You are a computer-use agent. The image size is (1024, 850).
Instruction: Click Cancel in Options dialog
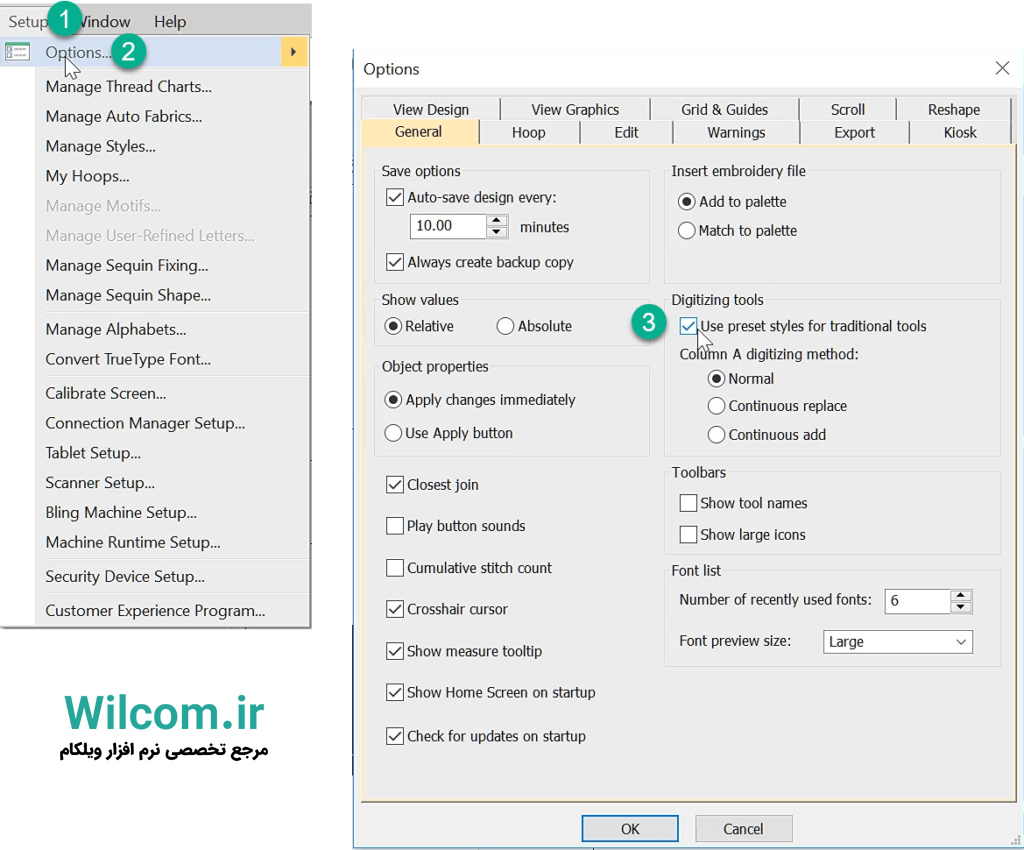click(743, 828)
